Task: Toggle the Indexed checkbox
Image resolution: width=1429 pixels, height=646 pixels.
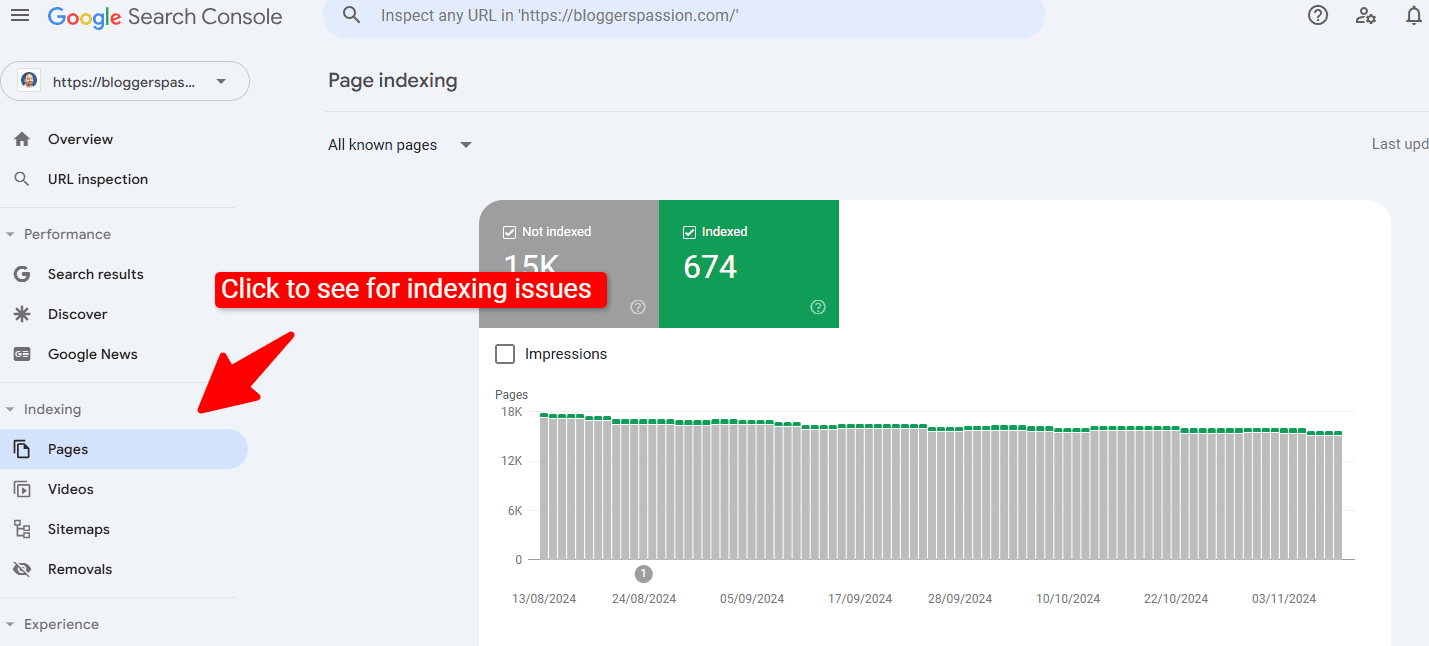Action: coord(689,232)
